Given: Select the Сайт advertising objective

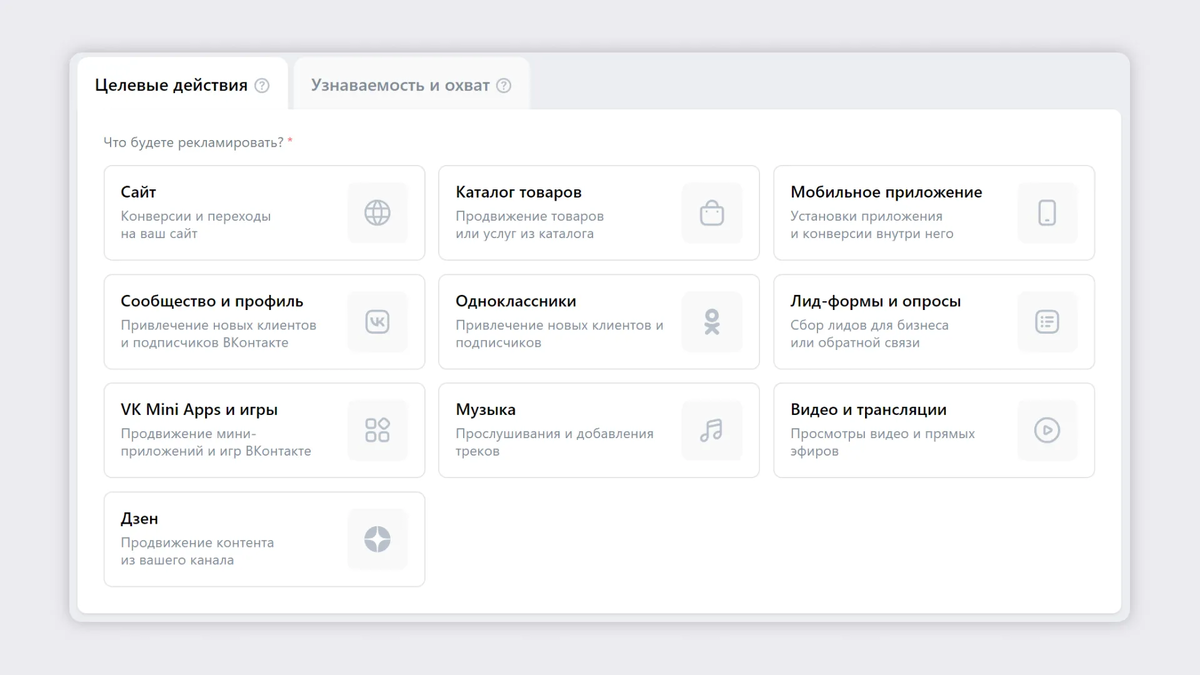Looking at the screenshot, I should point(230,212).
